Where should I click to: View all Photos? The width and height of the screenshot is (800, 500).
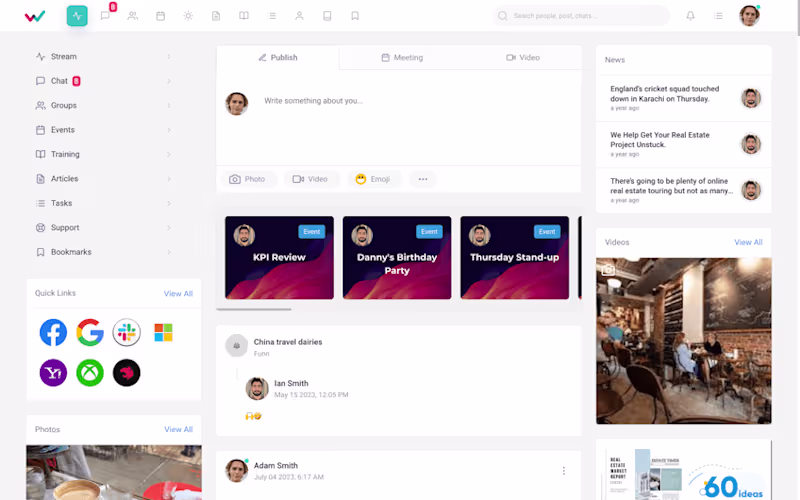pyautogui.click(x=178, y=430)
